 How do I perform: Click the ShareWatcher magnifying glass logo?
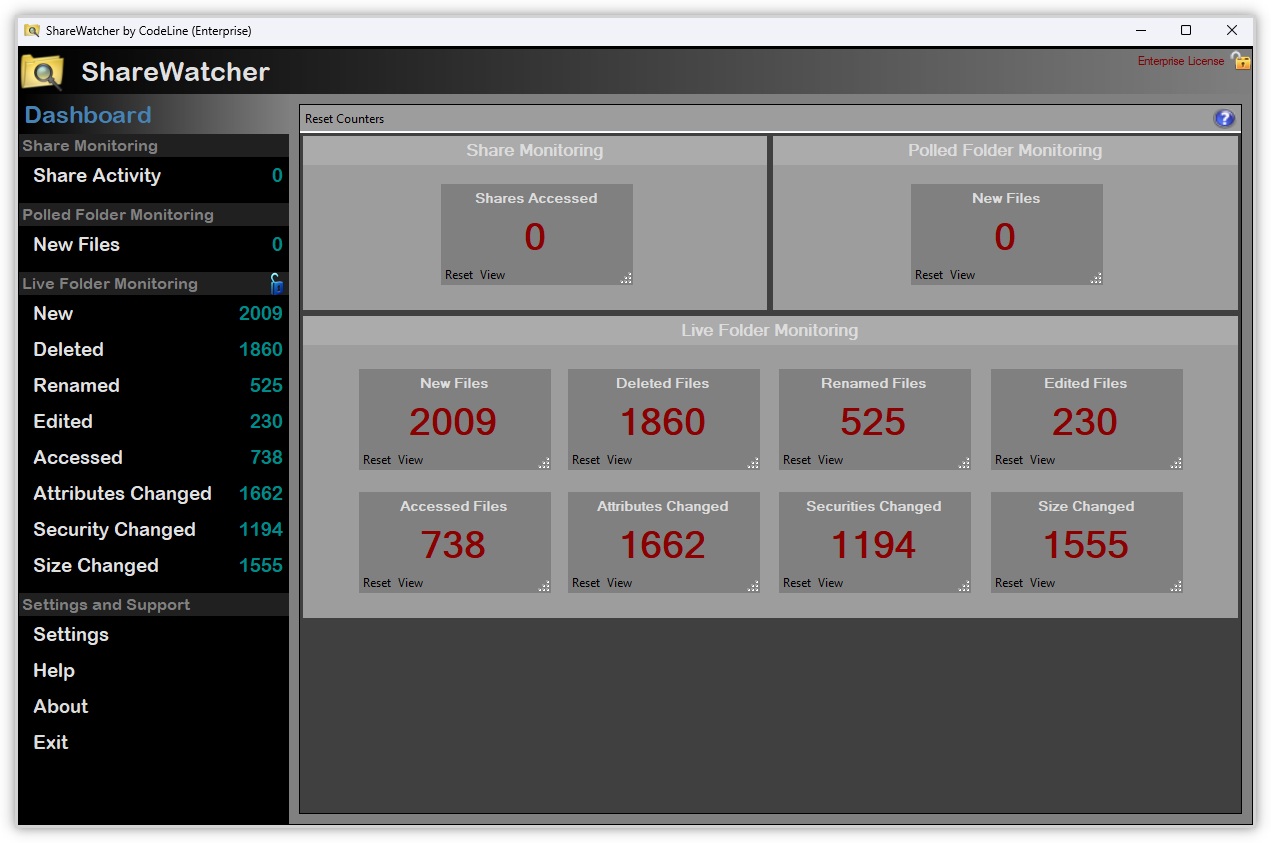[40, 70]
